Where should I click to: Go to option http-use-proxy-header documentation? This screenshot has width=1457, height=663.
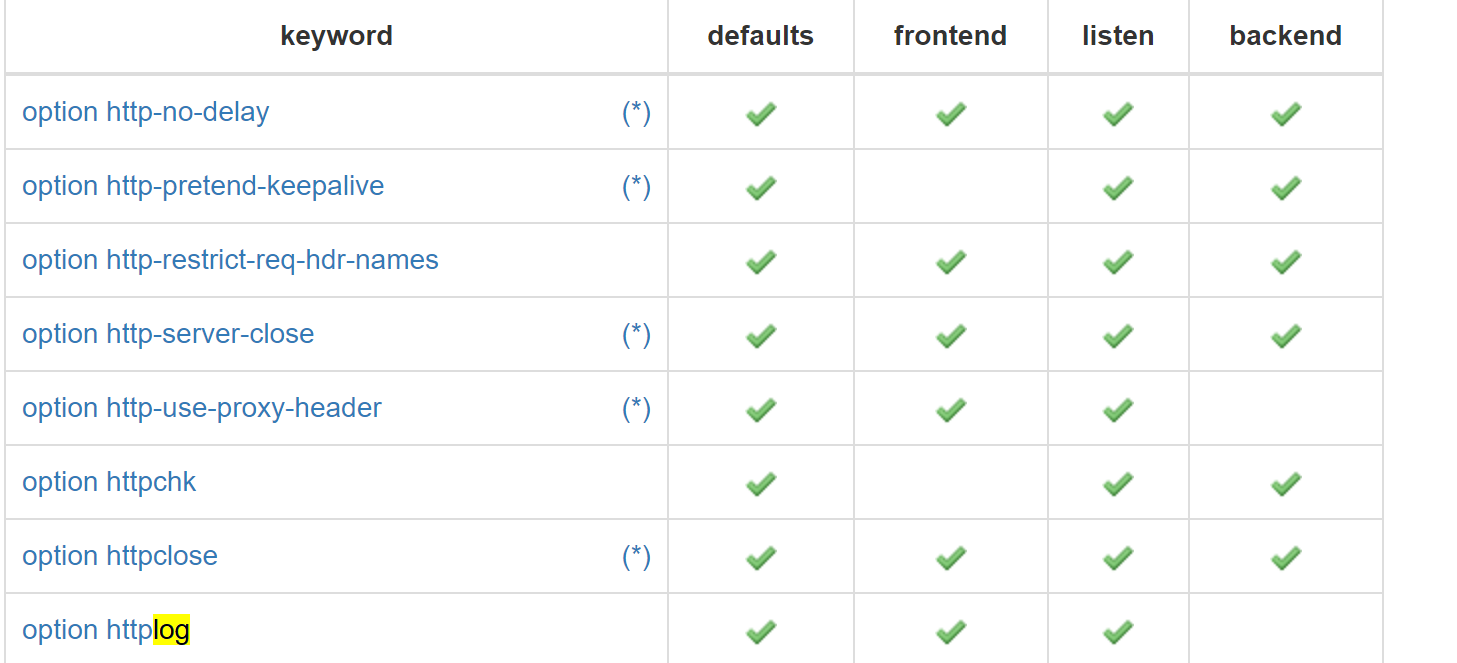(202, 408)
